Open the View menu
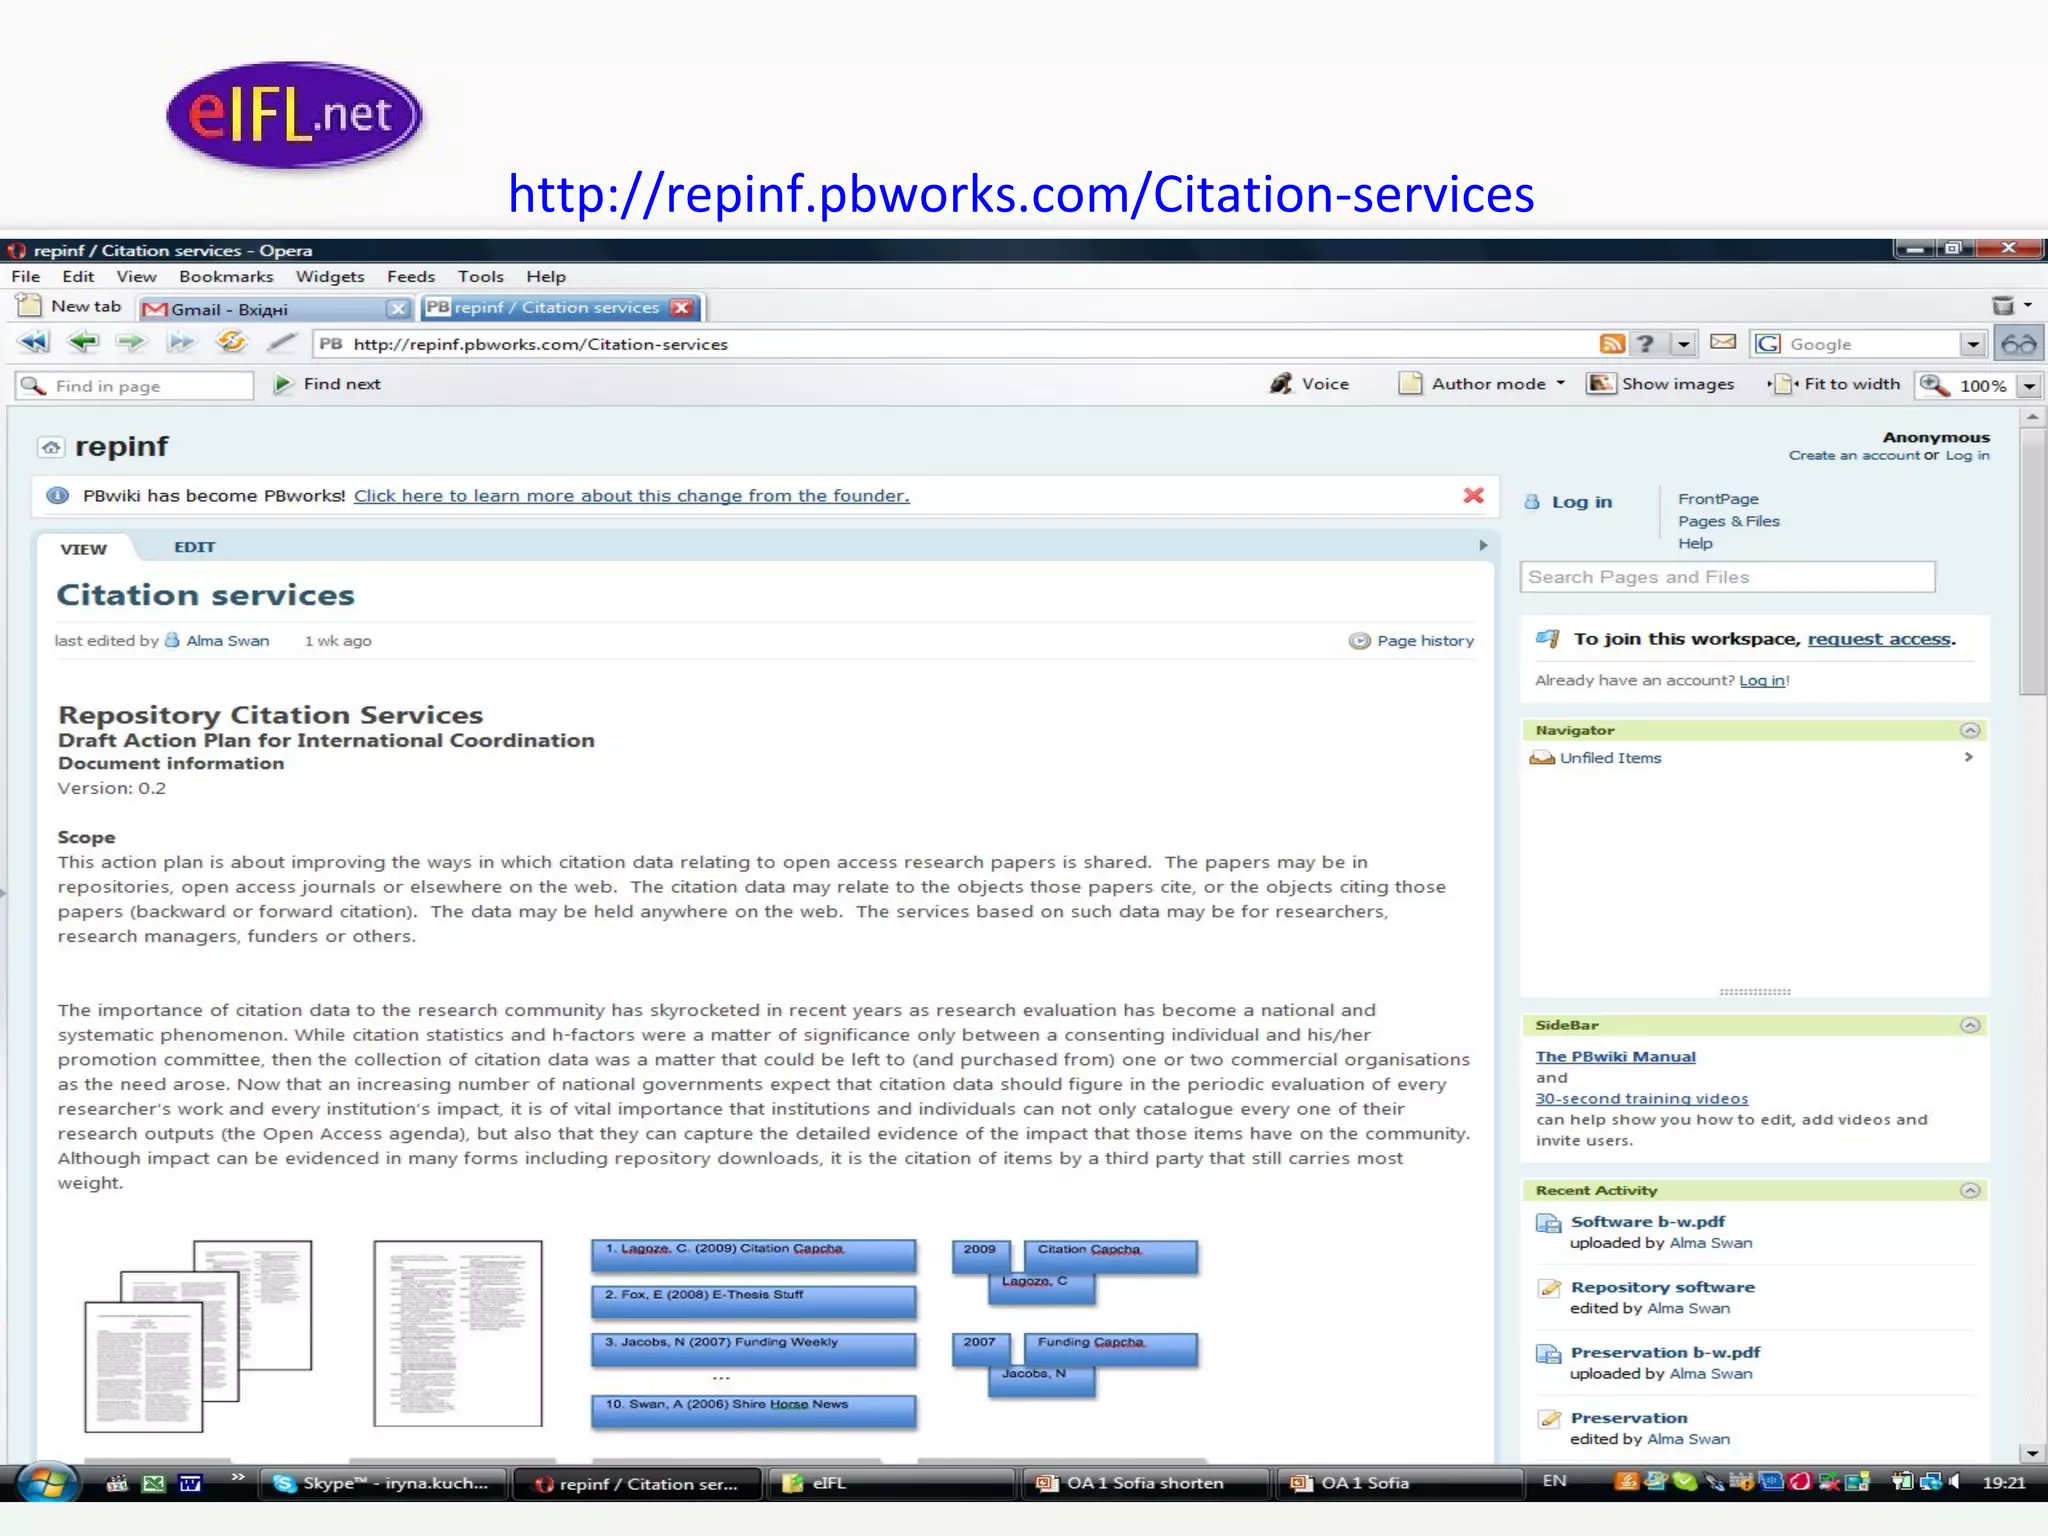Viewport: 2048px width, 1536px height. (136, 277)
